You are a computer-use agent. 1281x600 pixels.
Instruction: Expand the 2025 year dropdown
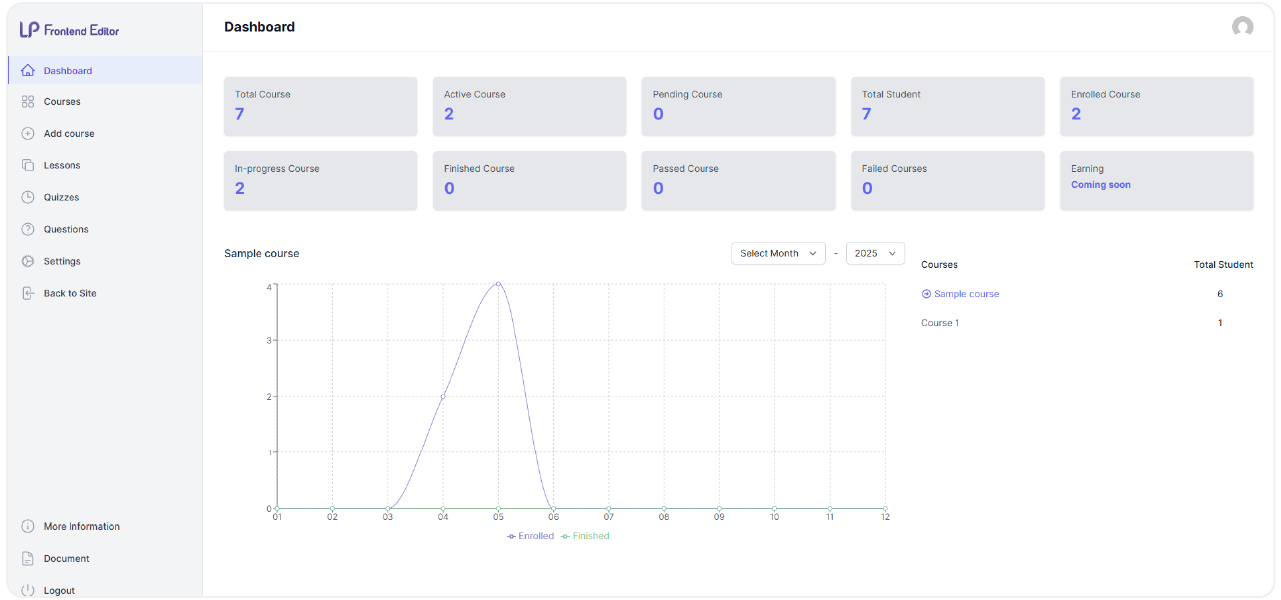tap(875, 254)
